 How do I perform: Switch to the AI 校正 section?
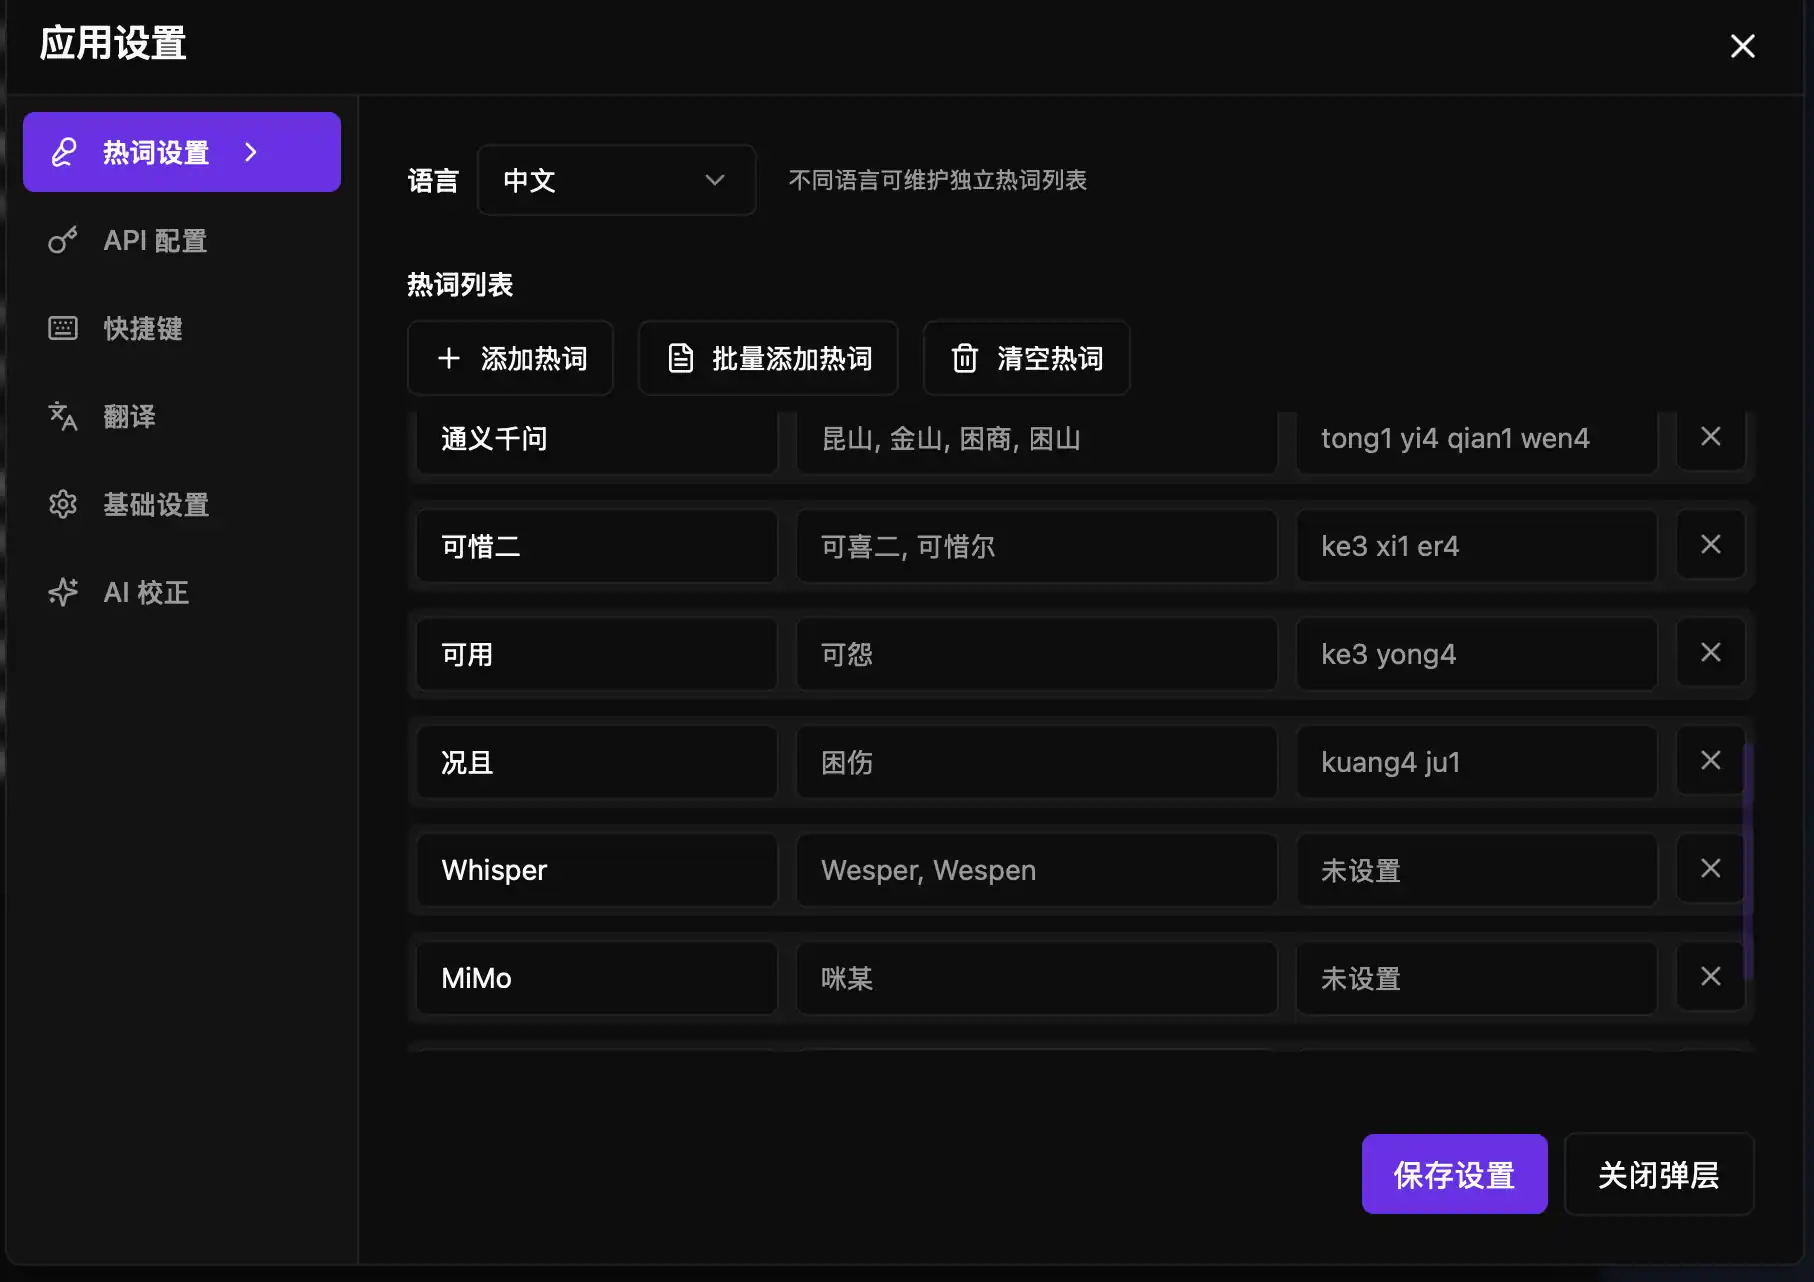tap(146, 592)
